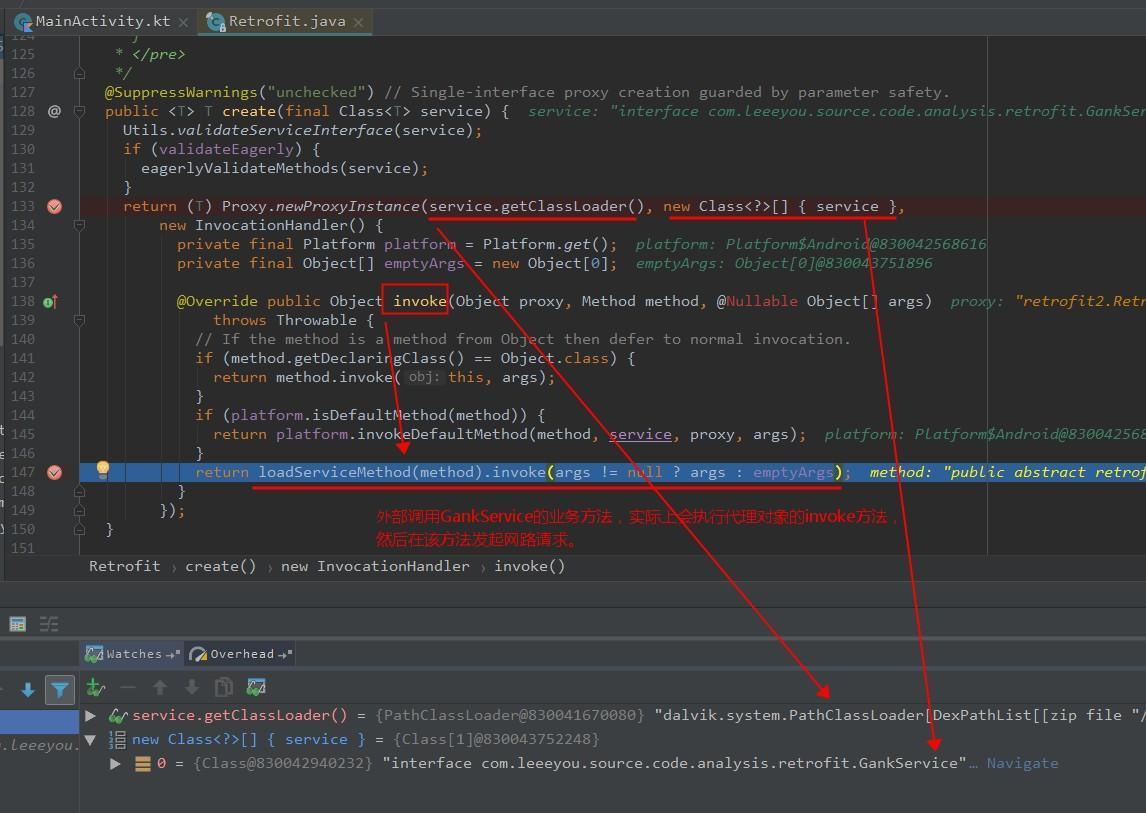Select the service.getClassLoader() watch row

(x=612, y=715)
